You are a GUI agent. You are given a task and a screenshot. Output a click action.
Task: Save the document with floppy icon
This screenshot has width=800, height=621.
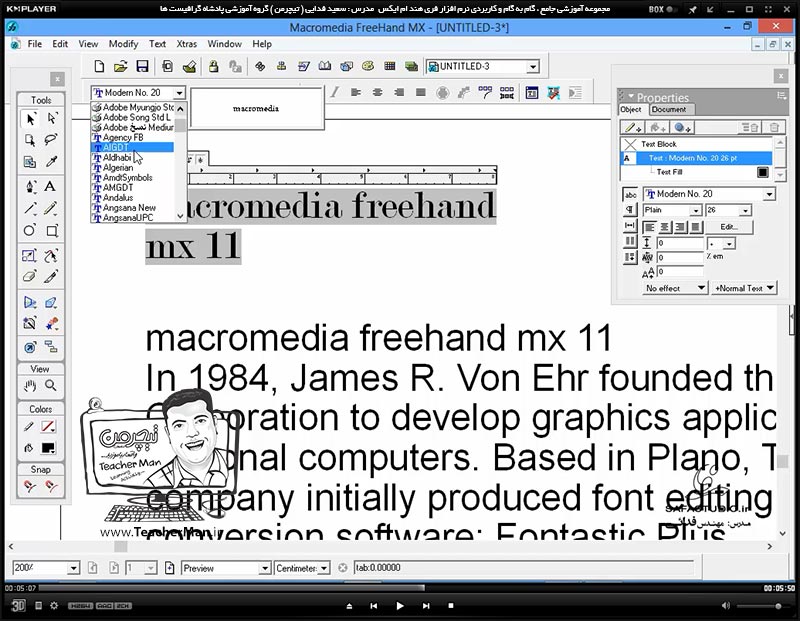142,66
